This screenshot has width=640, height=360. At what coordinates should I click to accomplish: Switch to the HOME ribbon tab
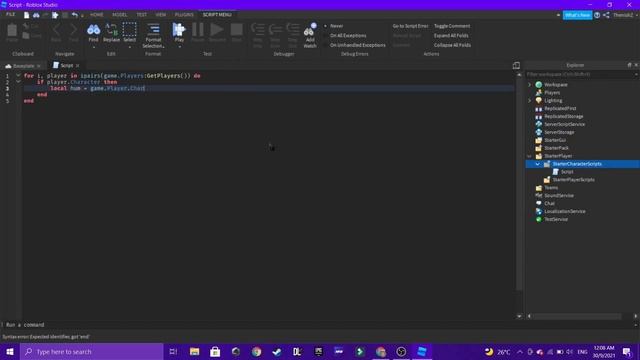[97, 15]
